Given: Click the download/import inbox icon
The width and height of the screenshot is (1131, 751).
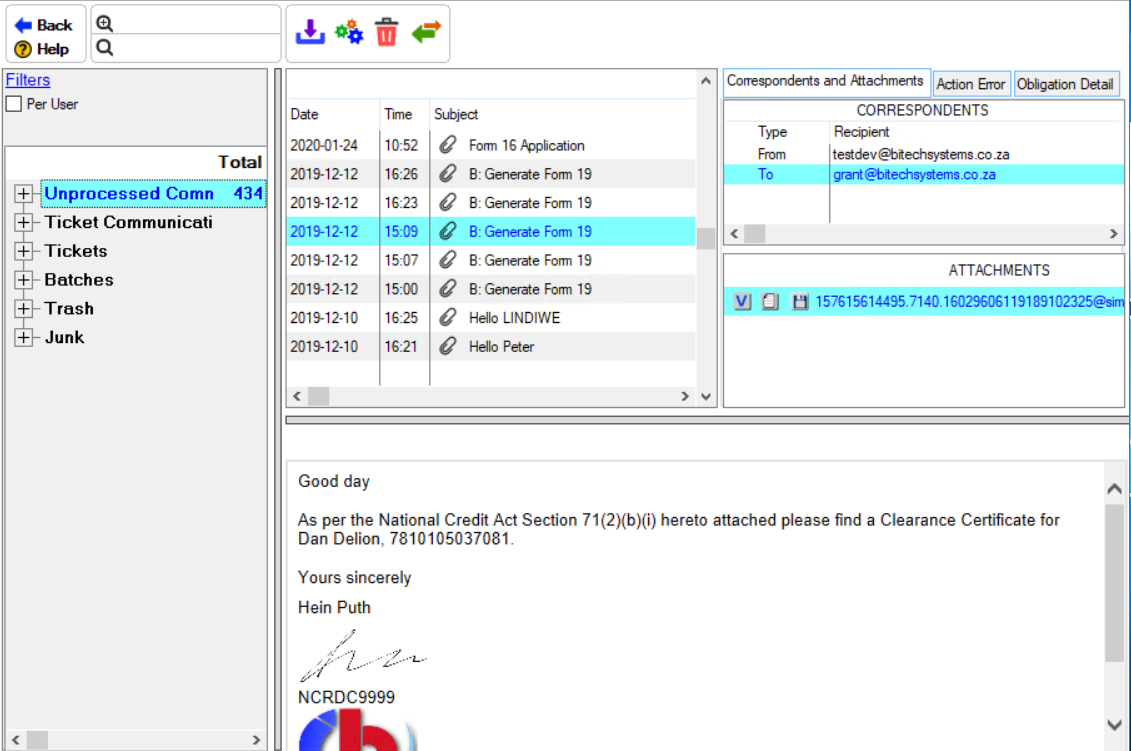Looking at the screenshot, I should (x=310, y=33).
